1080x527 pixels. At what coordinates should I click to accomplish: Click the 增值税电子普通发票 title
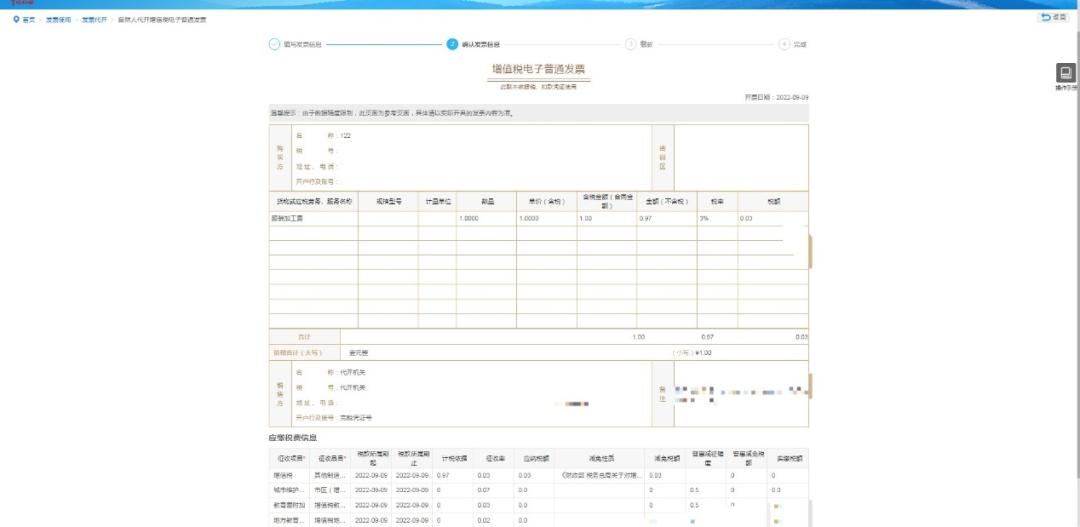539,69
